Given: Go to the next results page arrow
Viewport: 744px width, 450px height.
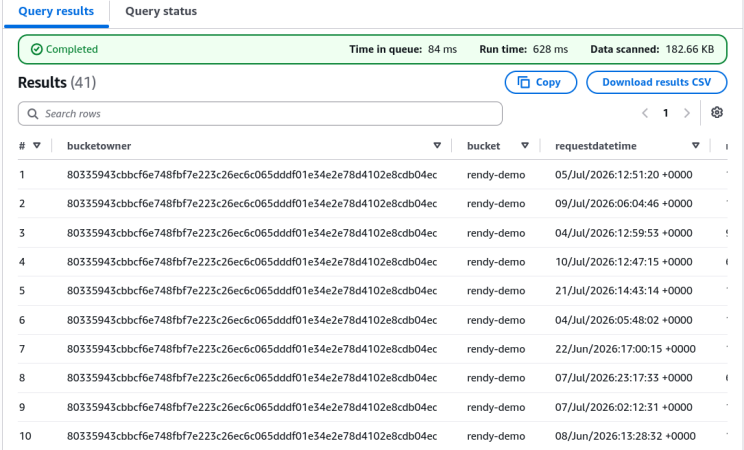Looking at the screenshot, I should 687,113.
